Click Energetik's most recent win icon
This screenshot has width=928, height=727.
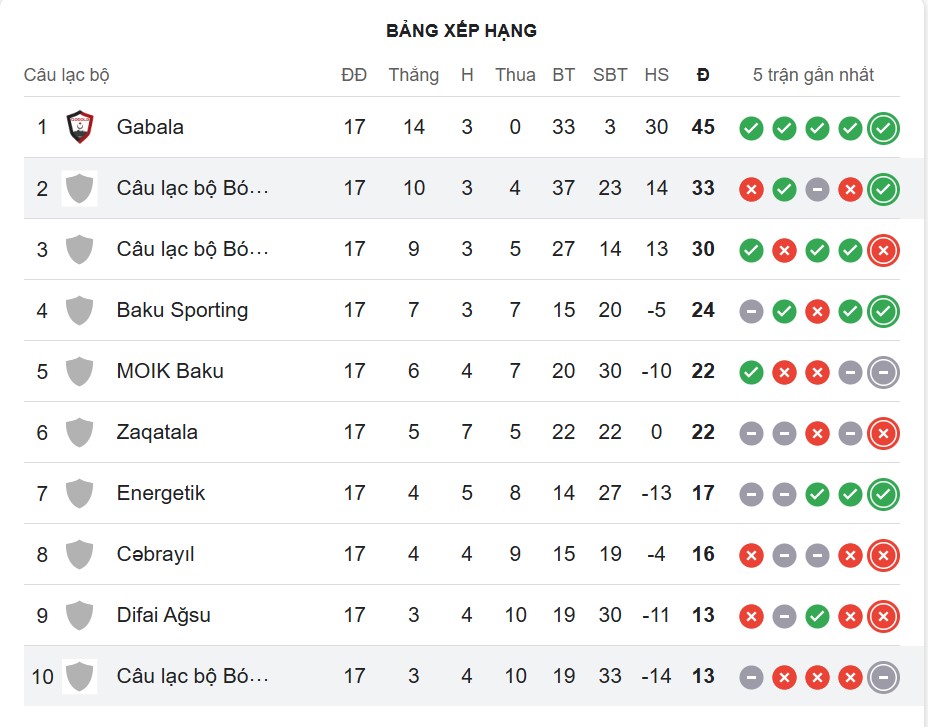883,494
